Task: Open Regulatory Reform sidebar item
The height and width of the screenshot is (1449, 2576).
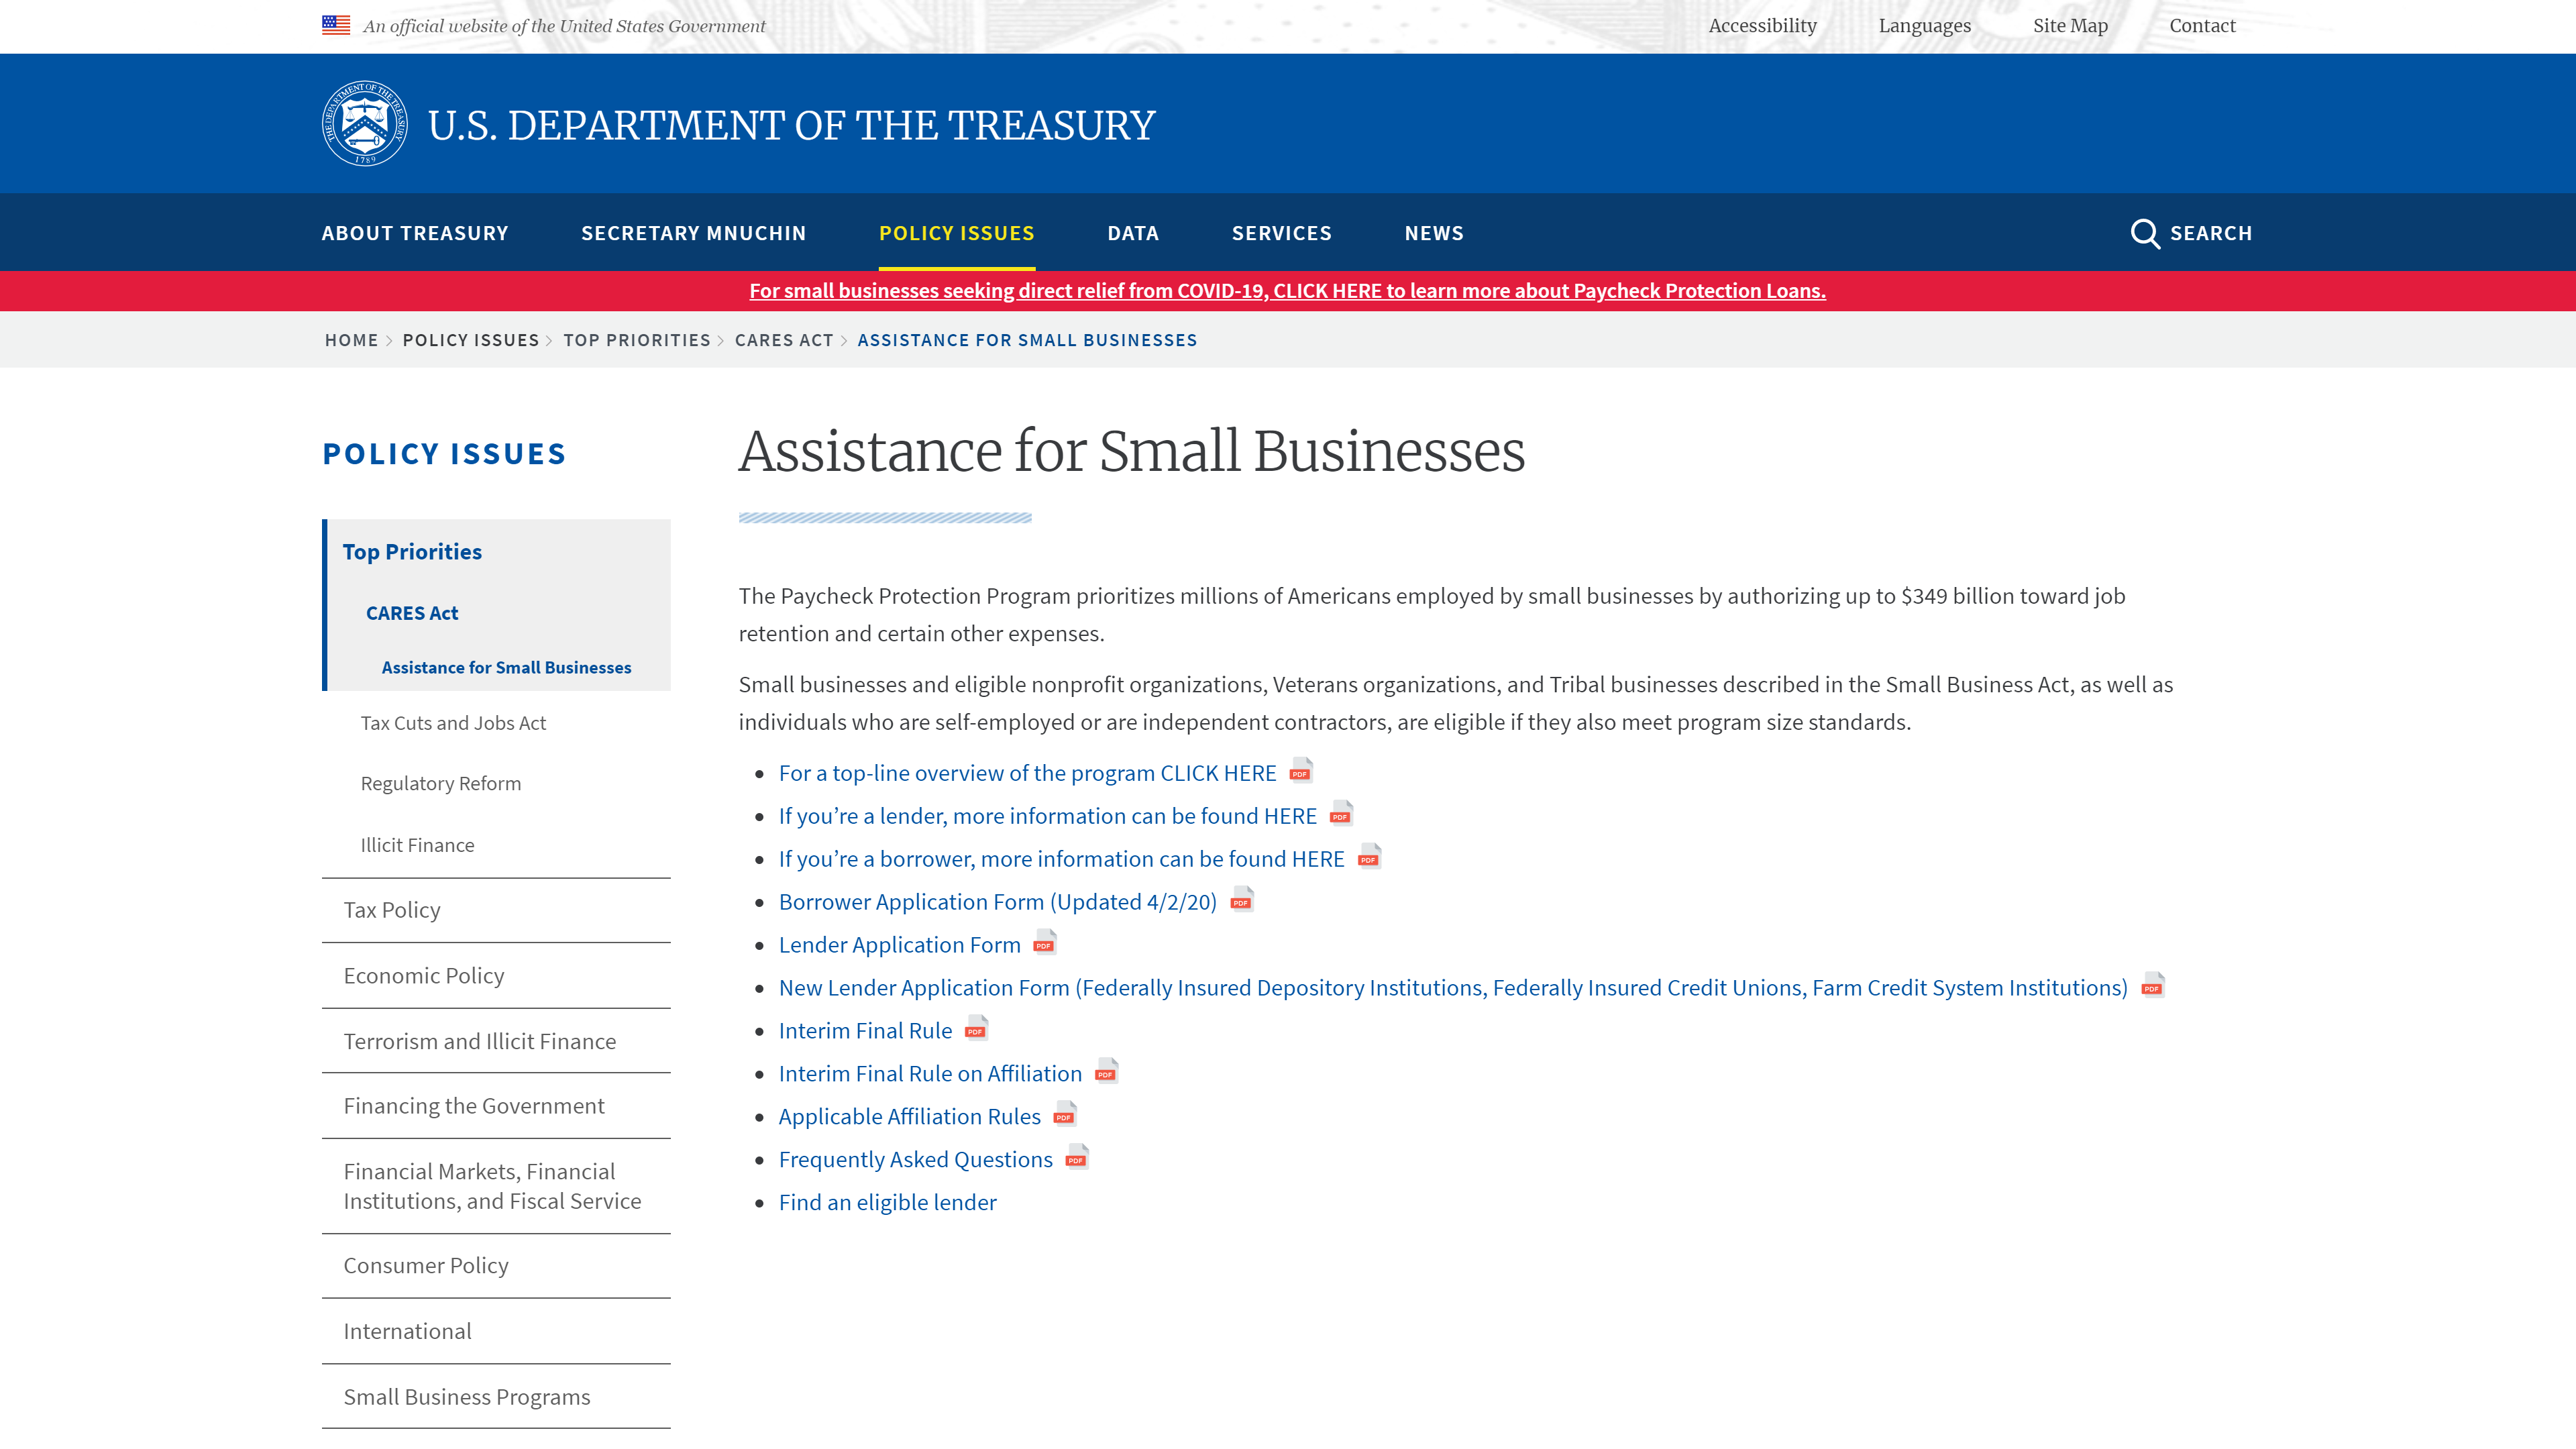Action: (441, 784)
